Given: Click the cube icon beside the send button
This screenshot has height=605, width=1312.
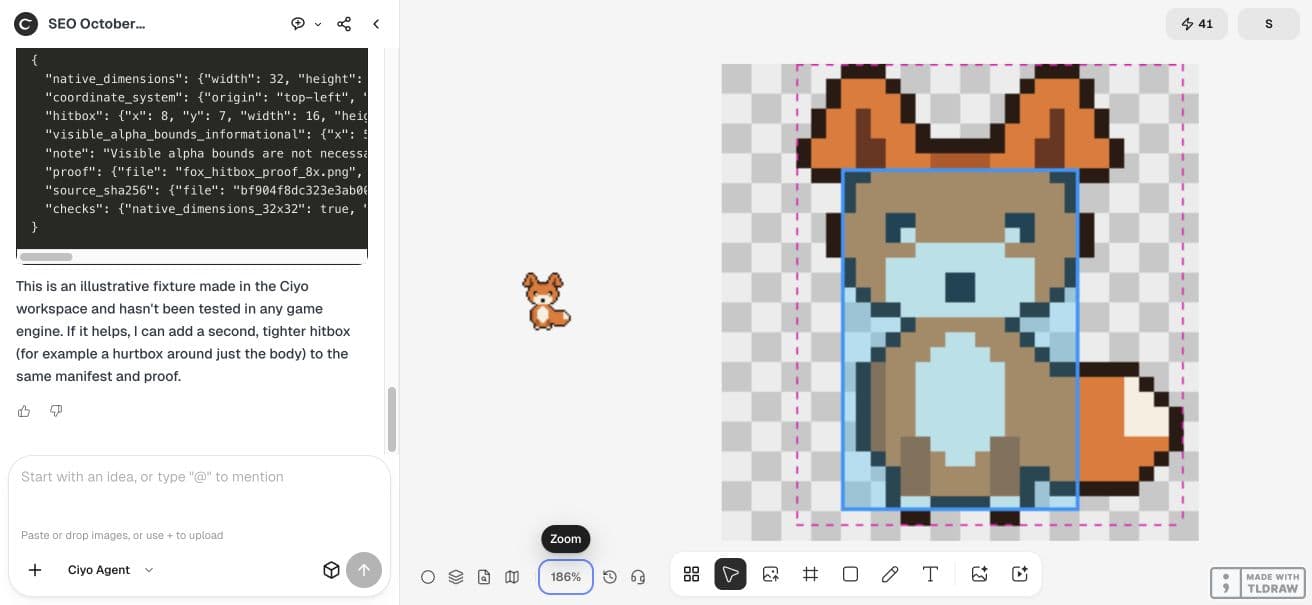Looking at the screenshot, I should [x=331, y=570].
